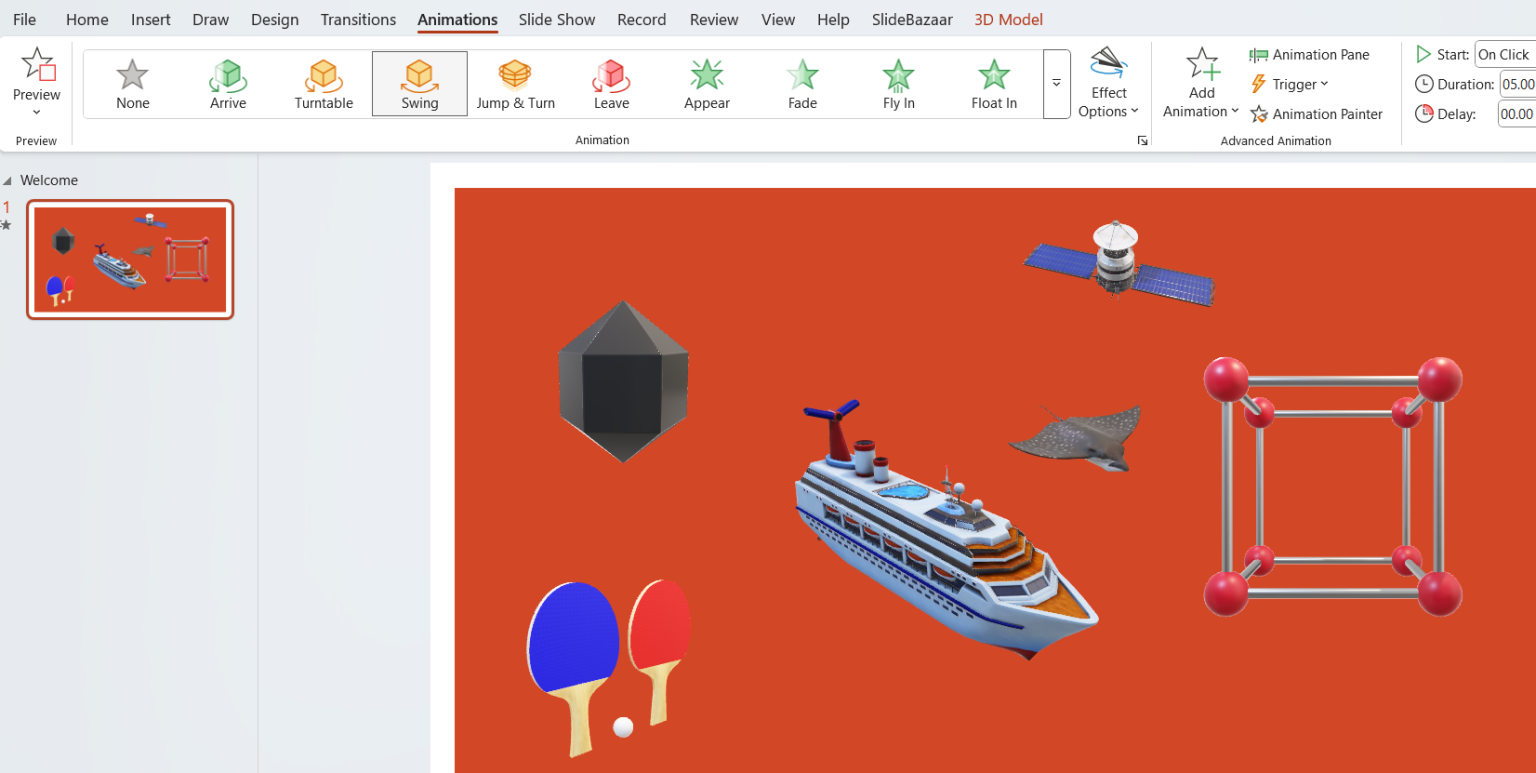Select slide 1 thumbnail in the sidebar
This screenshot has width=1536, height=773.
[129, 258]
